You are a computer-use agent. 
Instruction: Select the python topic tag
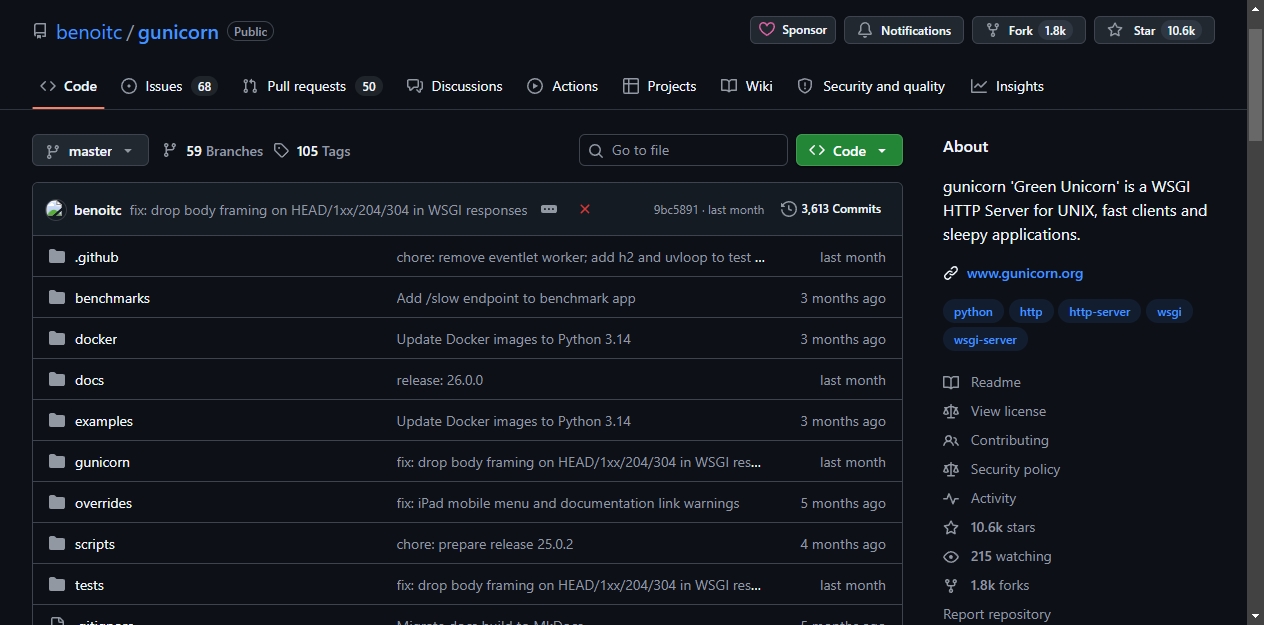click(973, 312)
